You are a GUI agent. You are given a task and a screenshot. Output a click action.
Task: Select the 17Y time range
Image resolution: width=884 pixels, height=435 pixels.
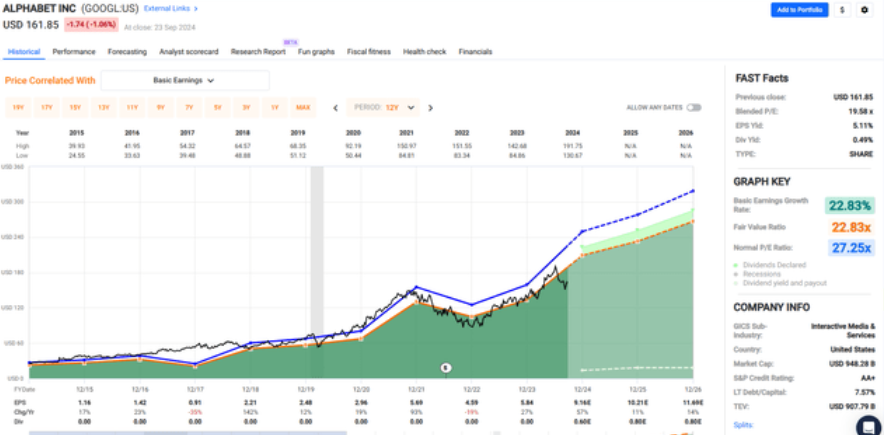click(47, 108)
